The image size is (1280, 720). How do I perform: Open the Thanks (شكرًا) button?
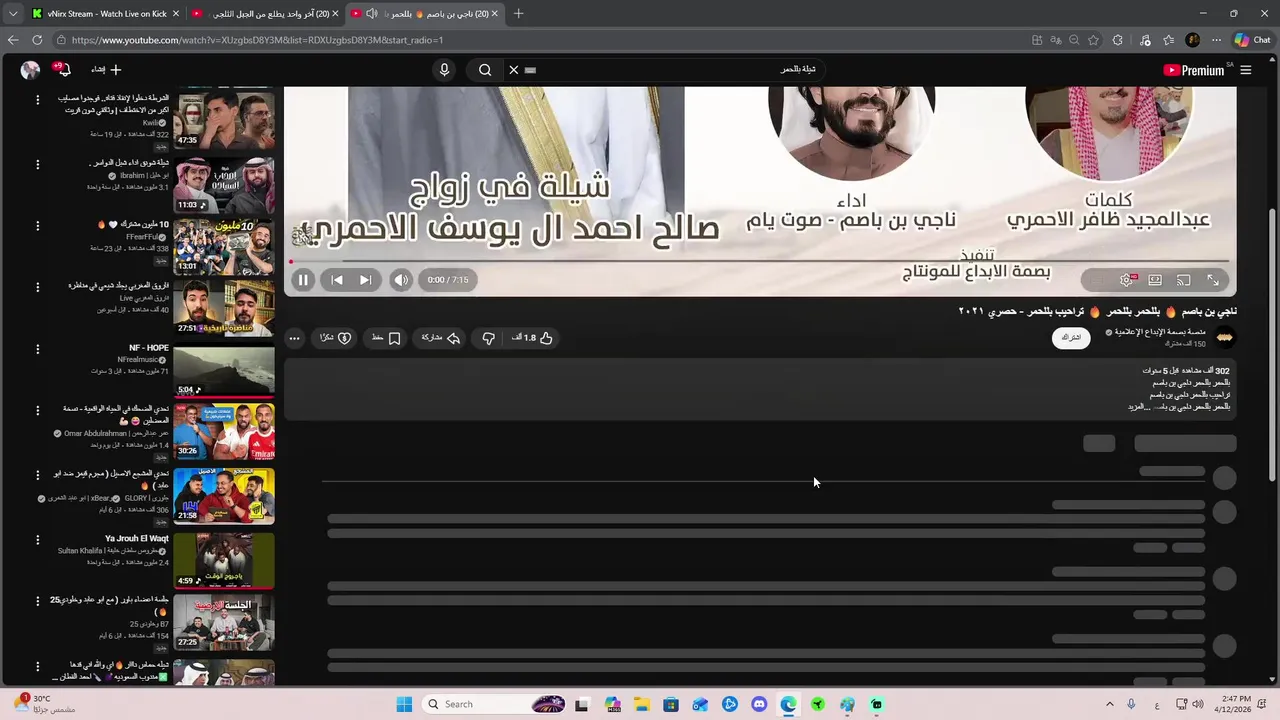click(336, 338)
